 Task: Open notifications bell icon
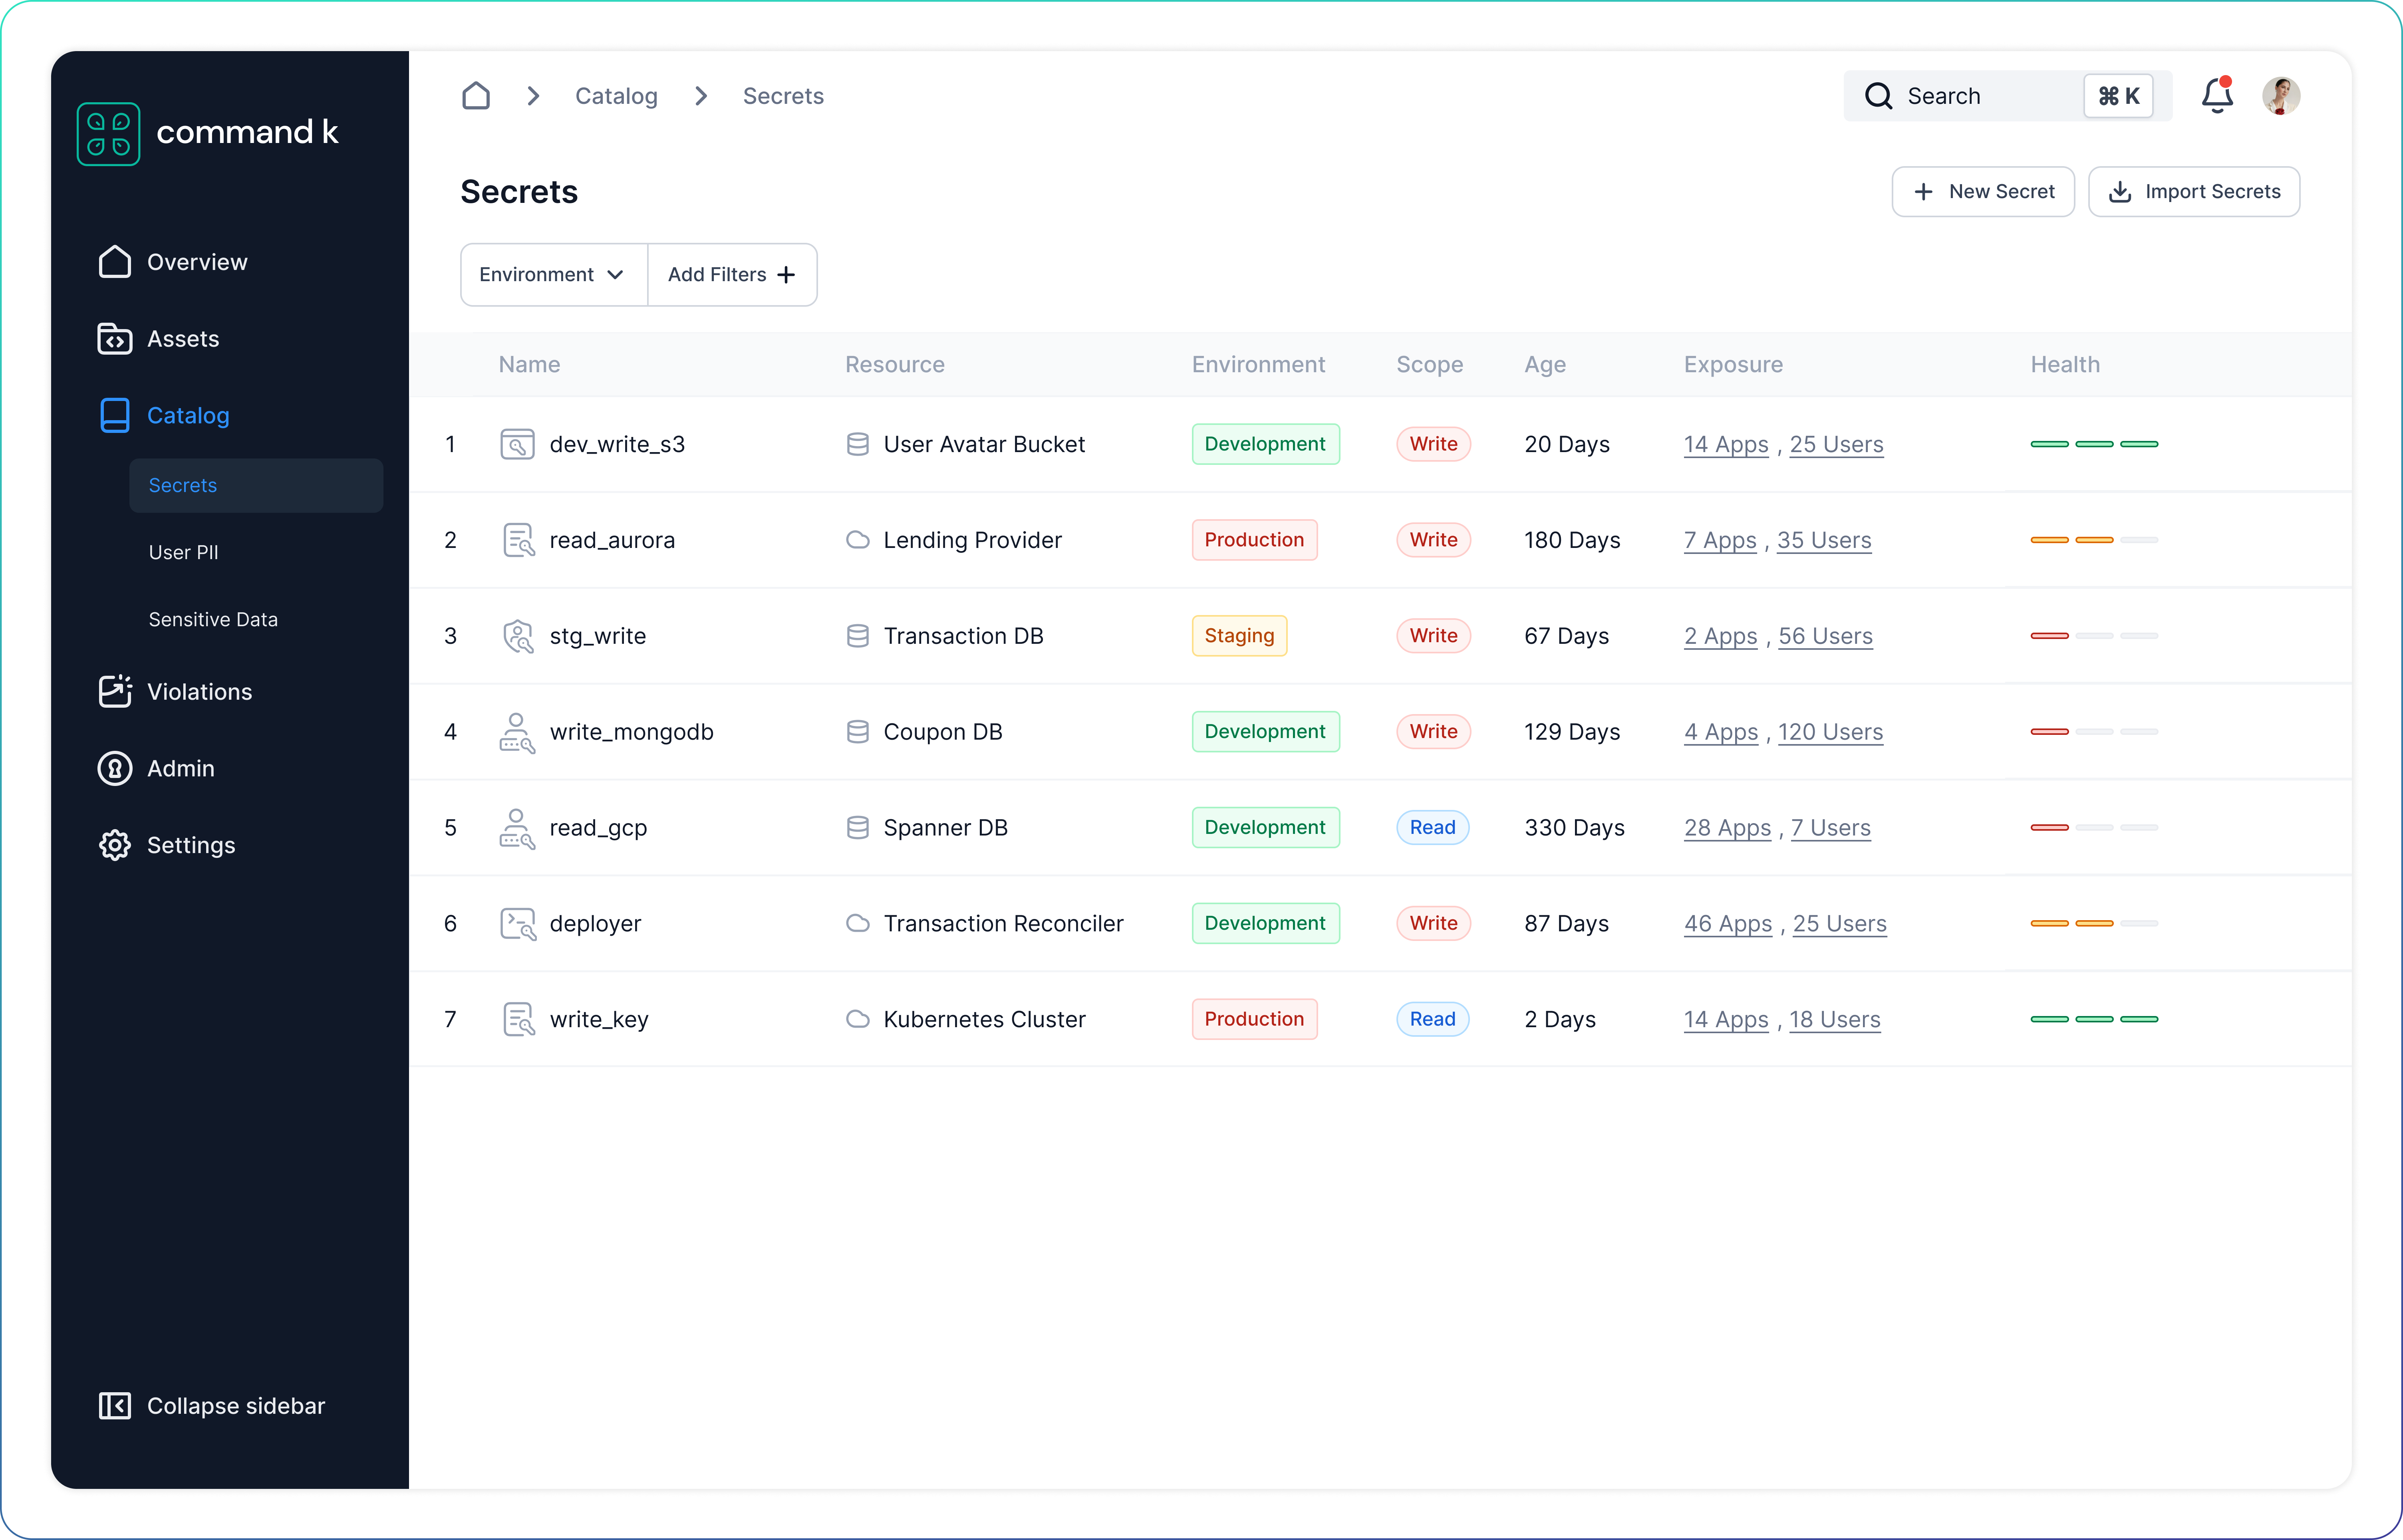[2217, 95]
